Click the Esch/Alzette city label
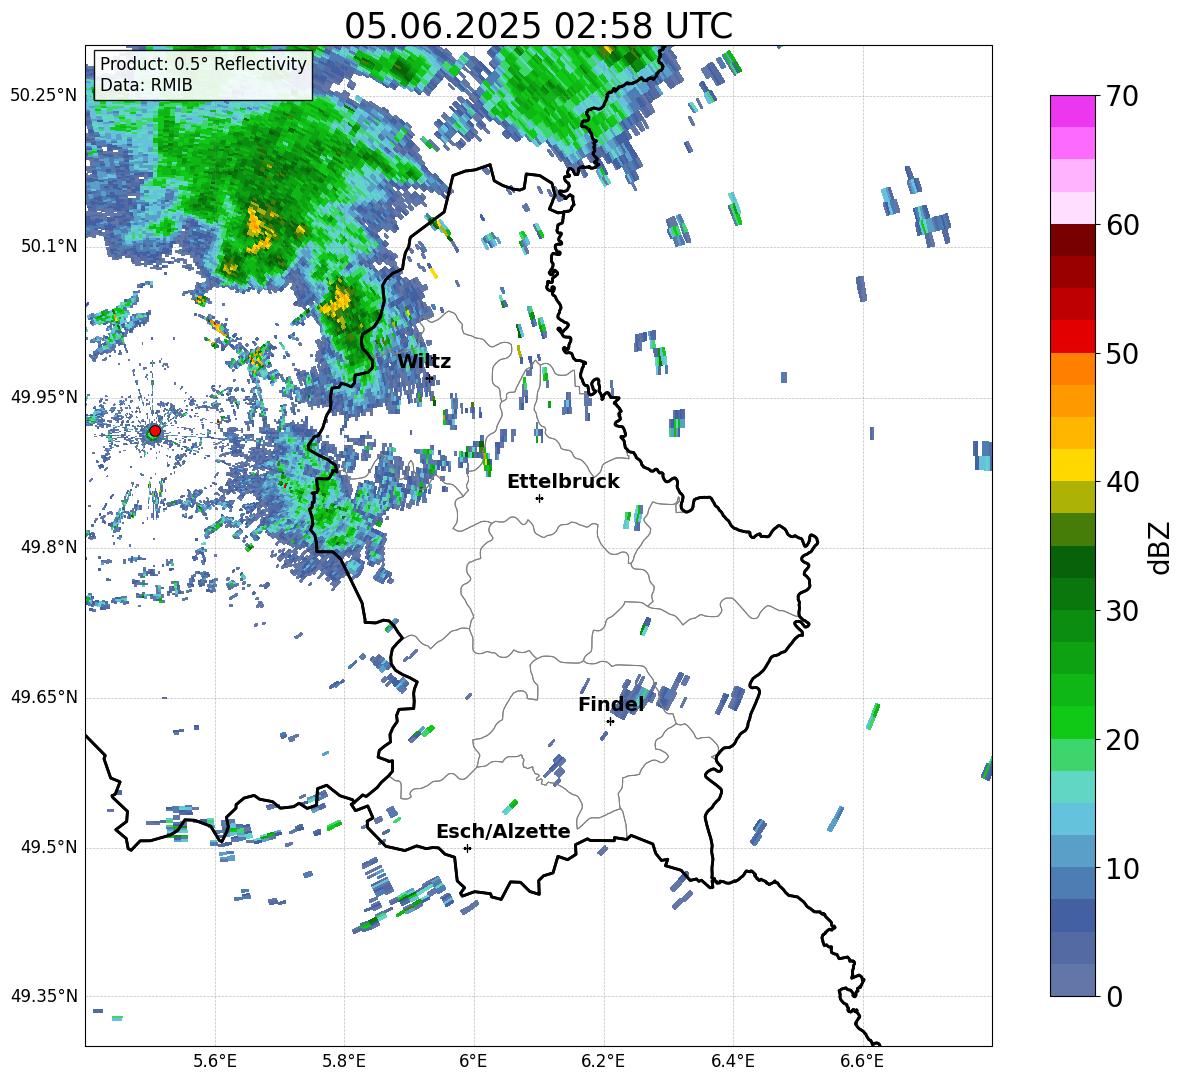This screenshot has width=1184, height=1081. pyautogui.click(x=503, y=831)
